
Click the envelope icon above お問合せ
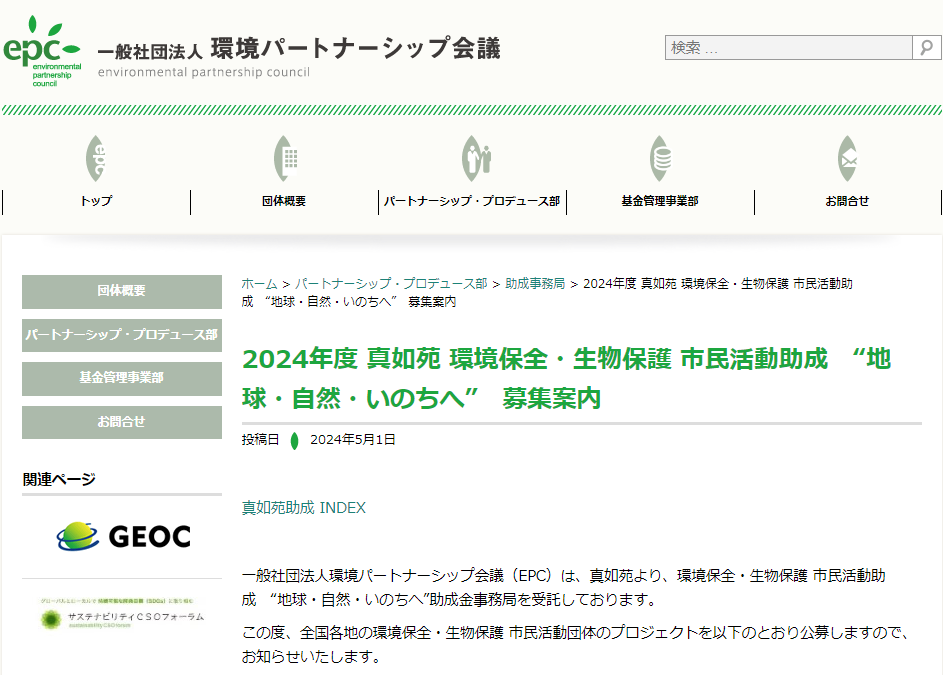[848, 160]
